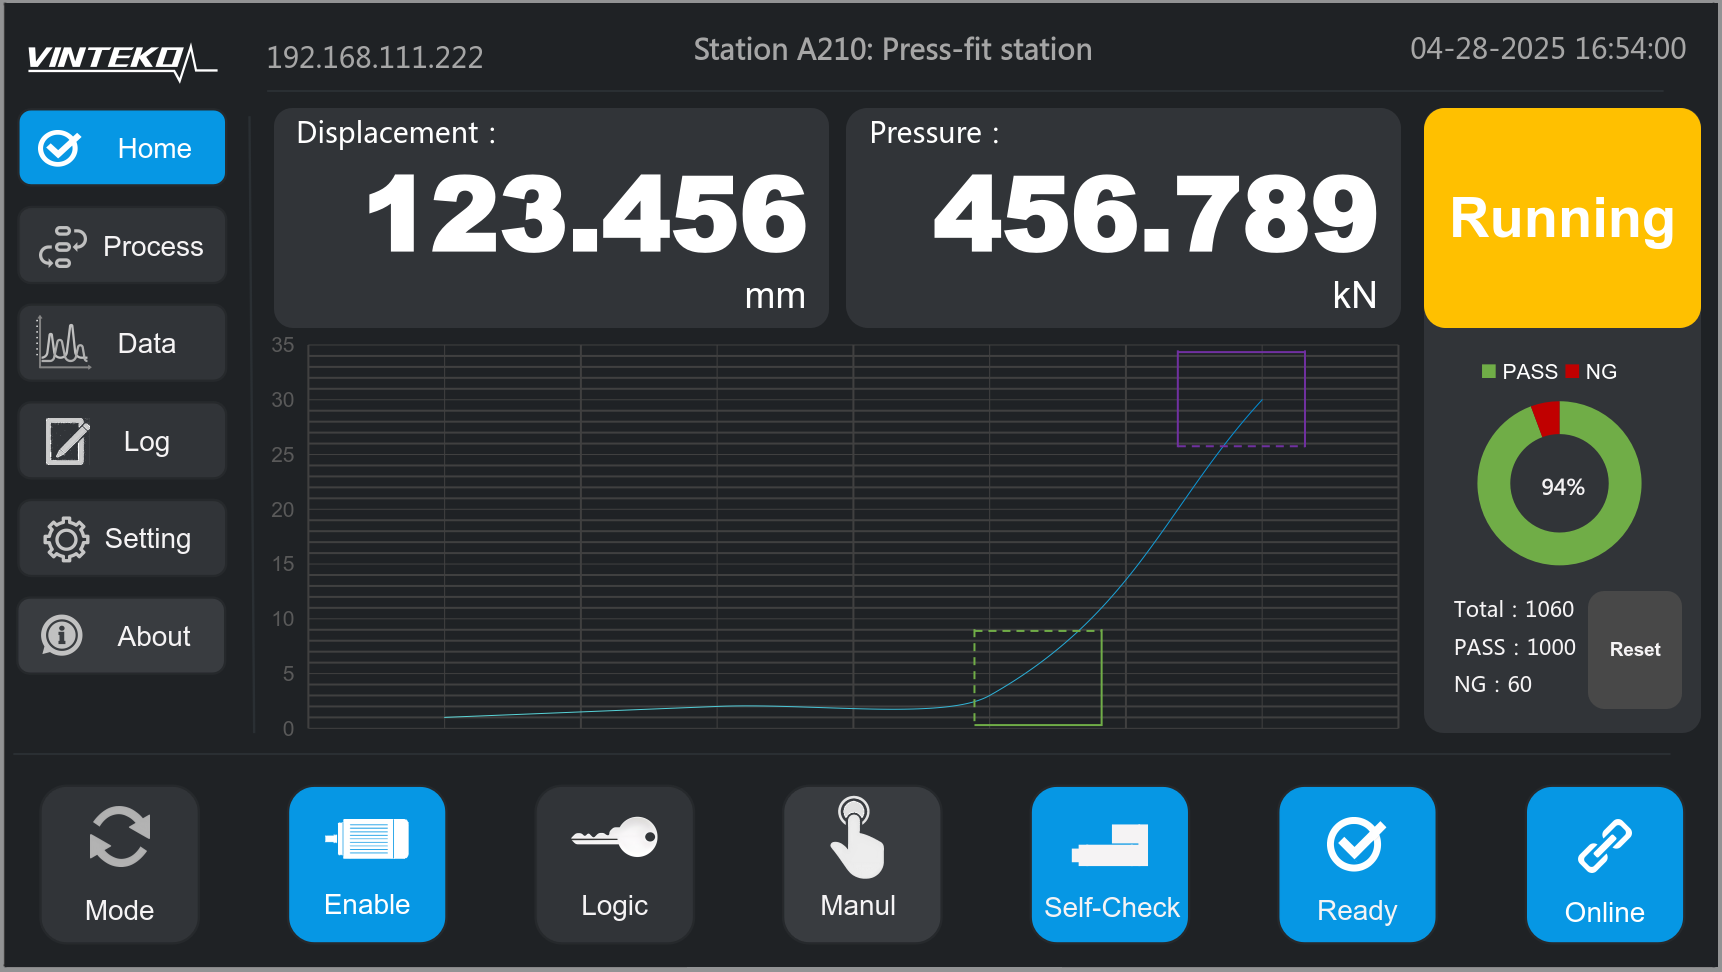Toggle the Online link button
1722x972 pixels.
pos(1604,864)
